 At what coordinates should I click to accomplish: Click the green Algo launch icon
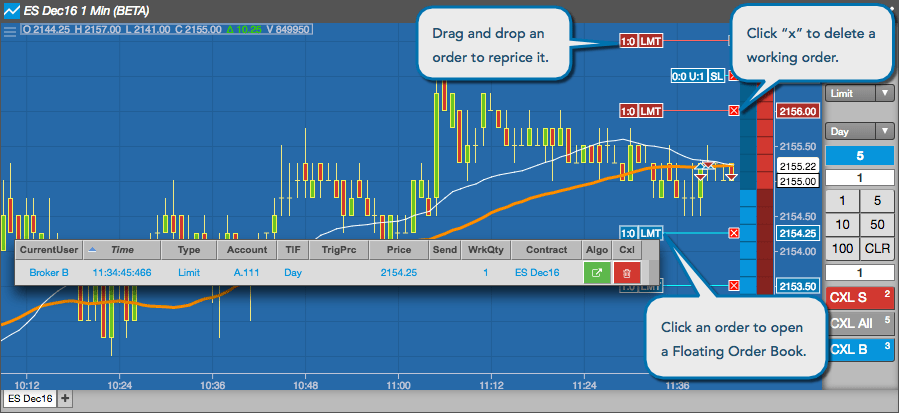597,273
